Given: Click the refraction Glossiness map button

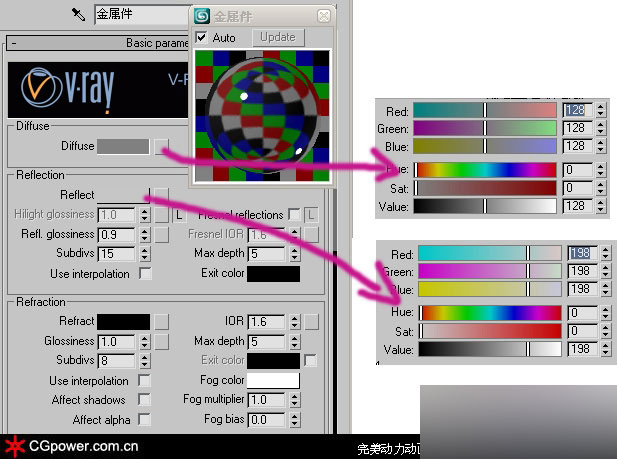Looking at the screenshot, I should click(x=161, y=341).
